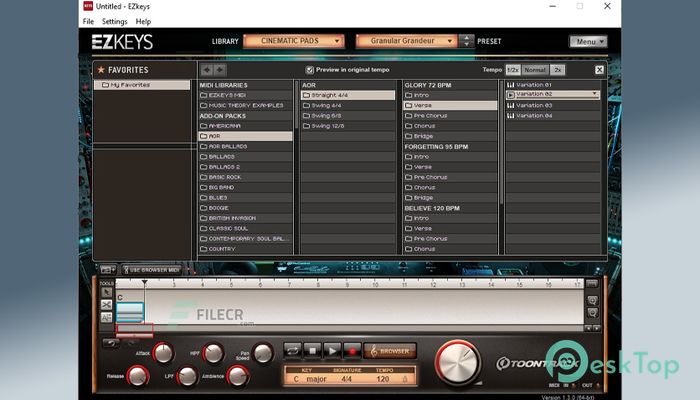Select My Favorites folder
The image size is (700, 400).
click(x=142, y=85)
